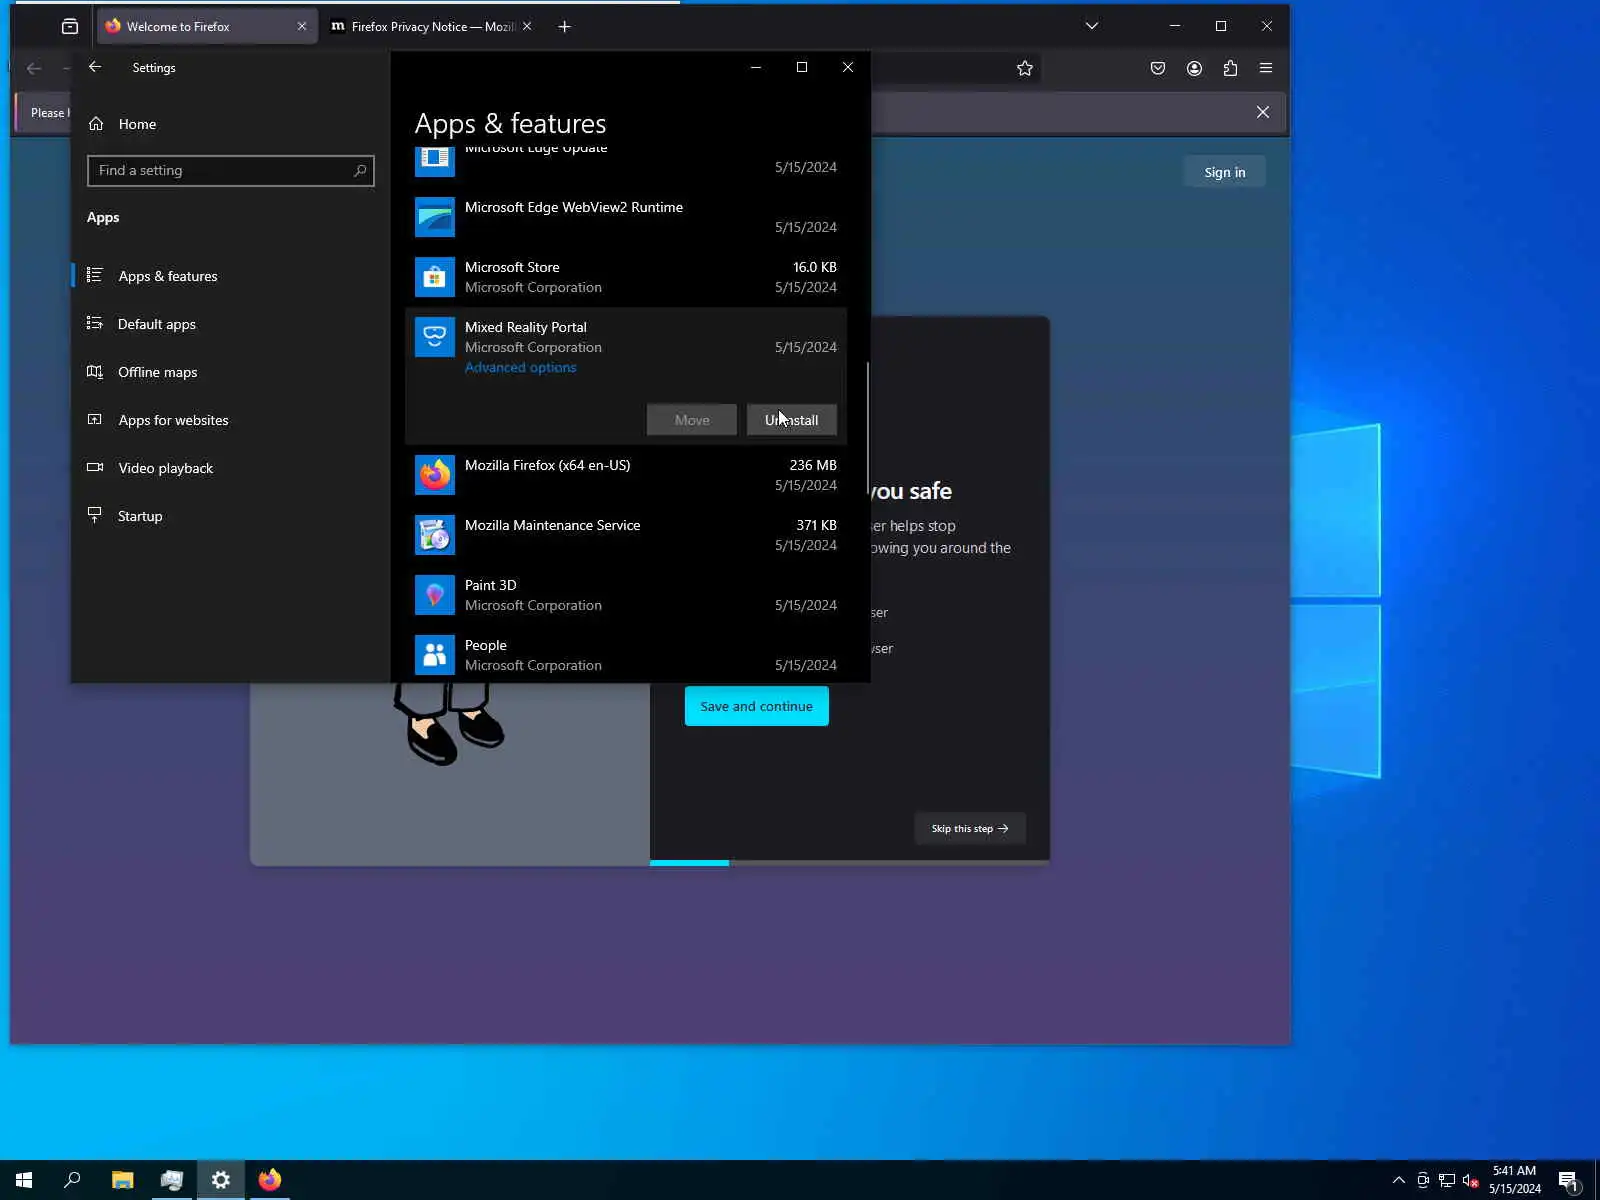Open the Firefox View button

pos(70,26)
